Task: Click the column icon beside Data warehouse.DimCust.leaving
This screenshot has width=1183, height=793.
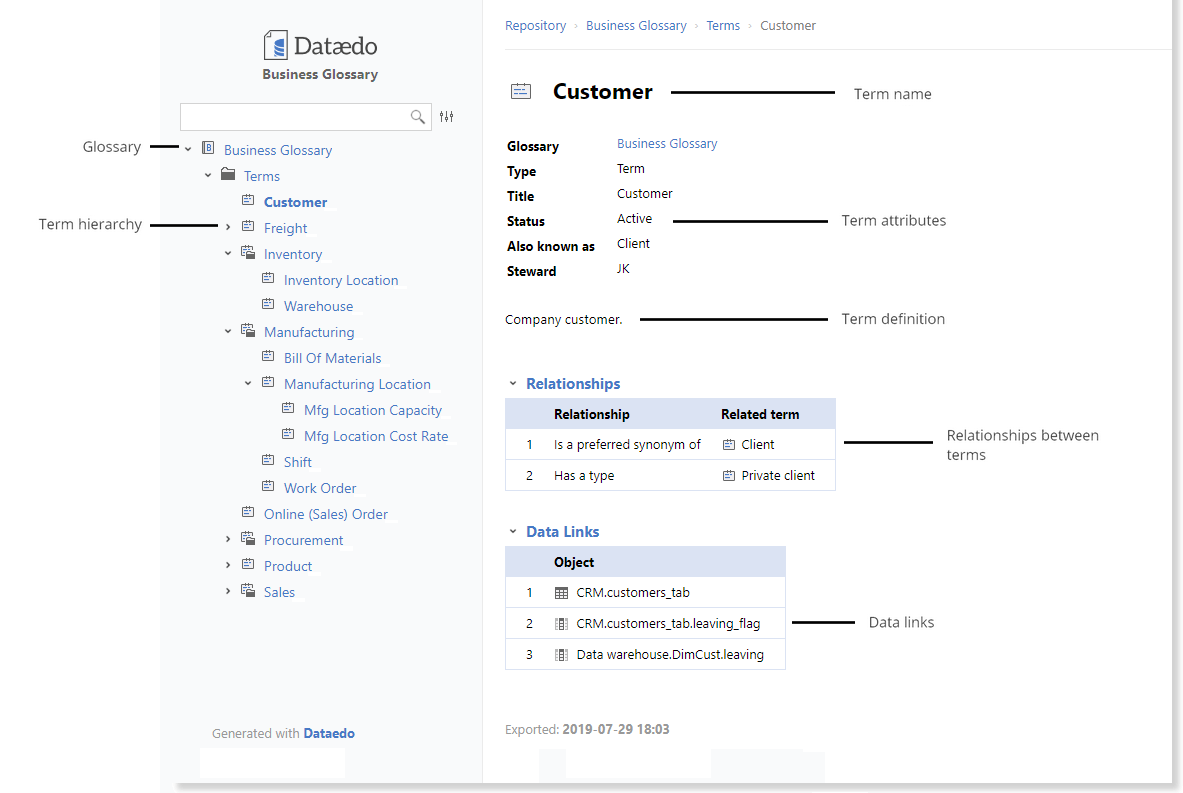Action: click(x=561, y=655)
